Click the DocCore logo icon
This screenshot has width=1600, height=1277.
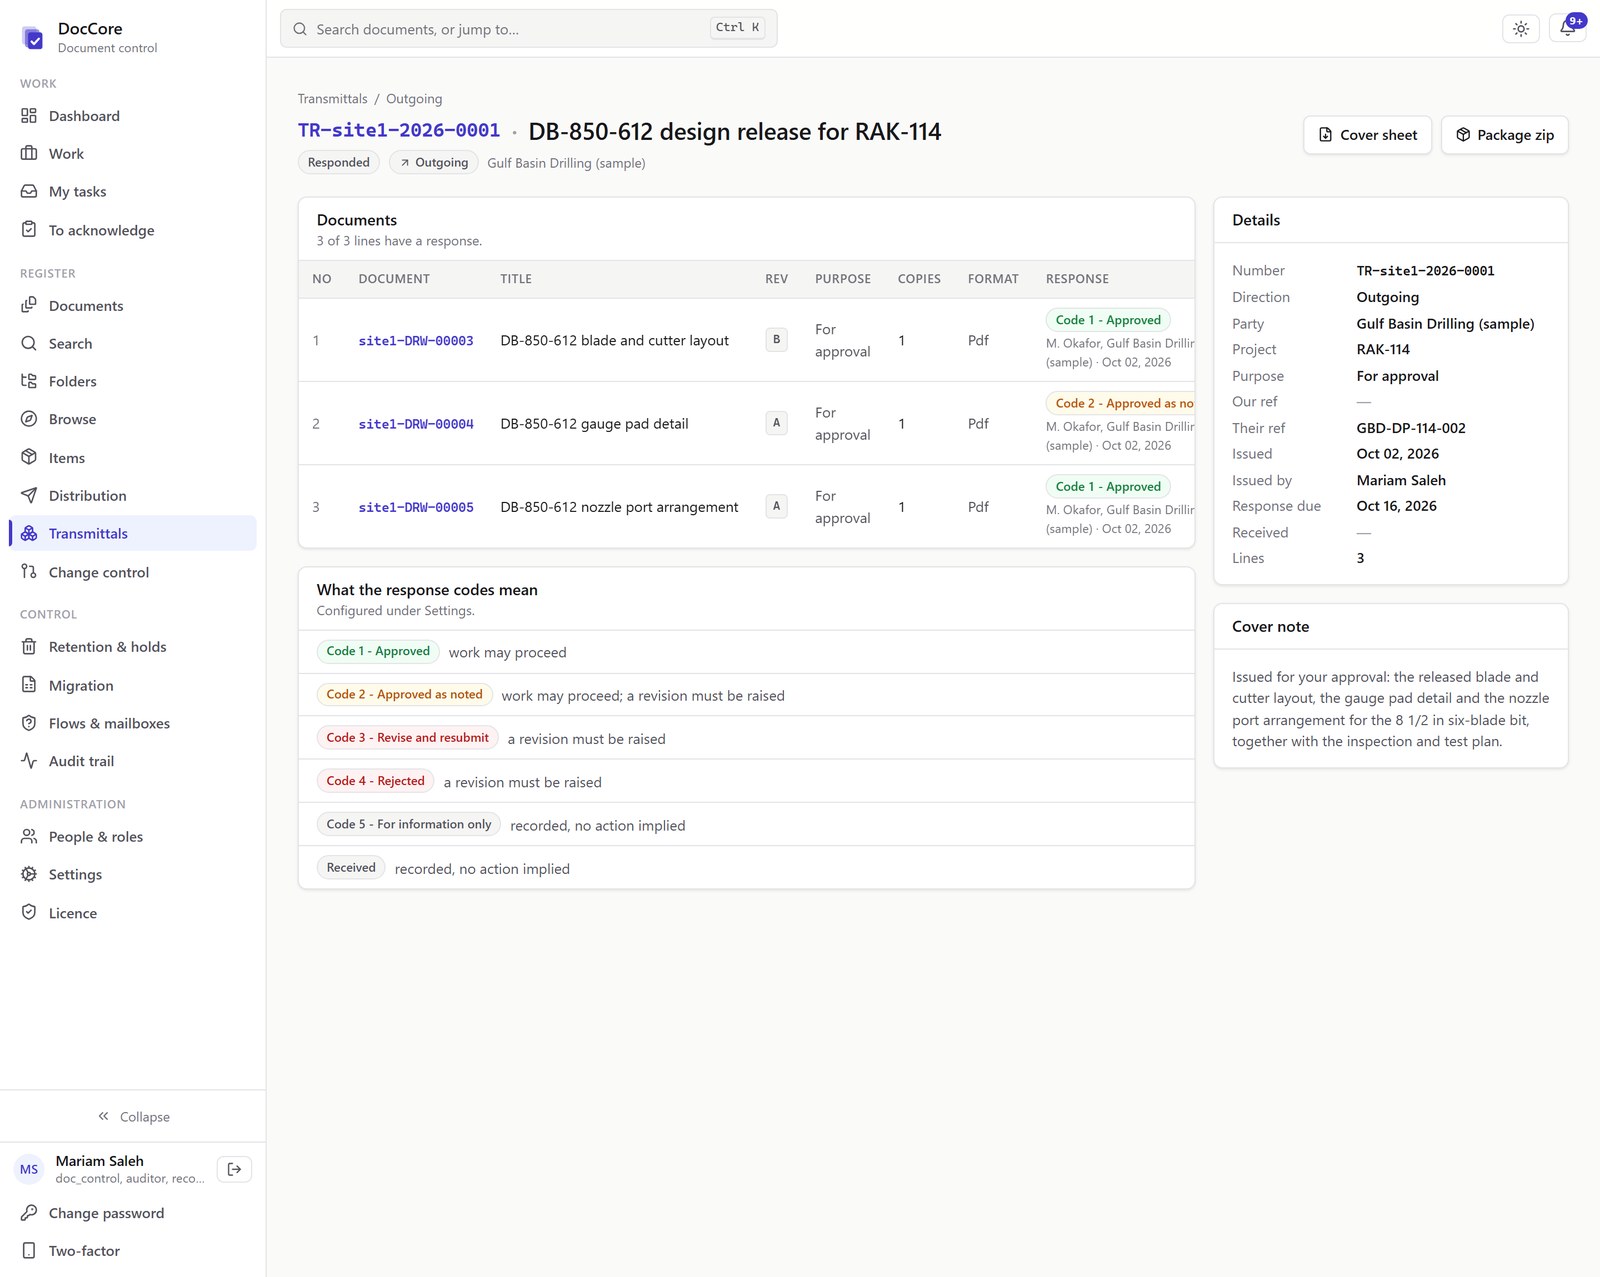pyautogui.click(x=33, y=38)
